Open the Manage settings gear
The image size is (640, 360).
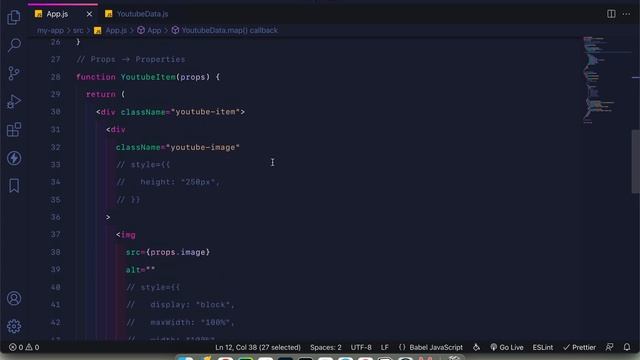14,326
